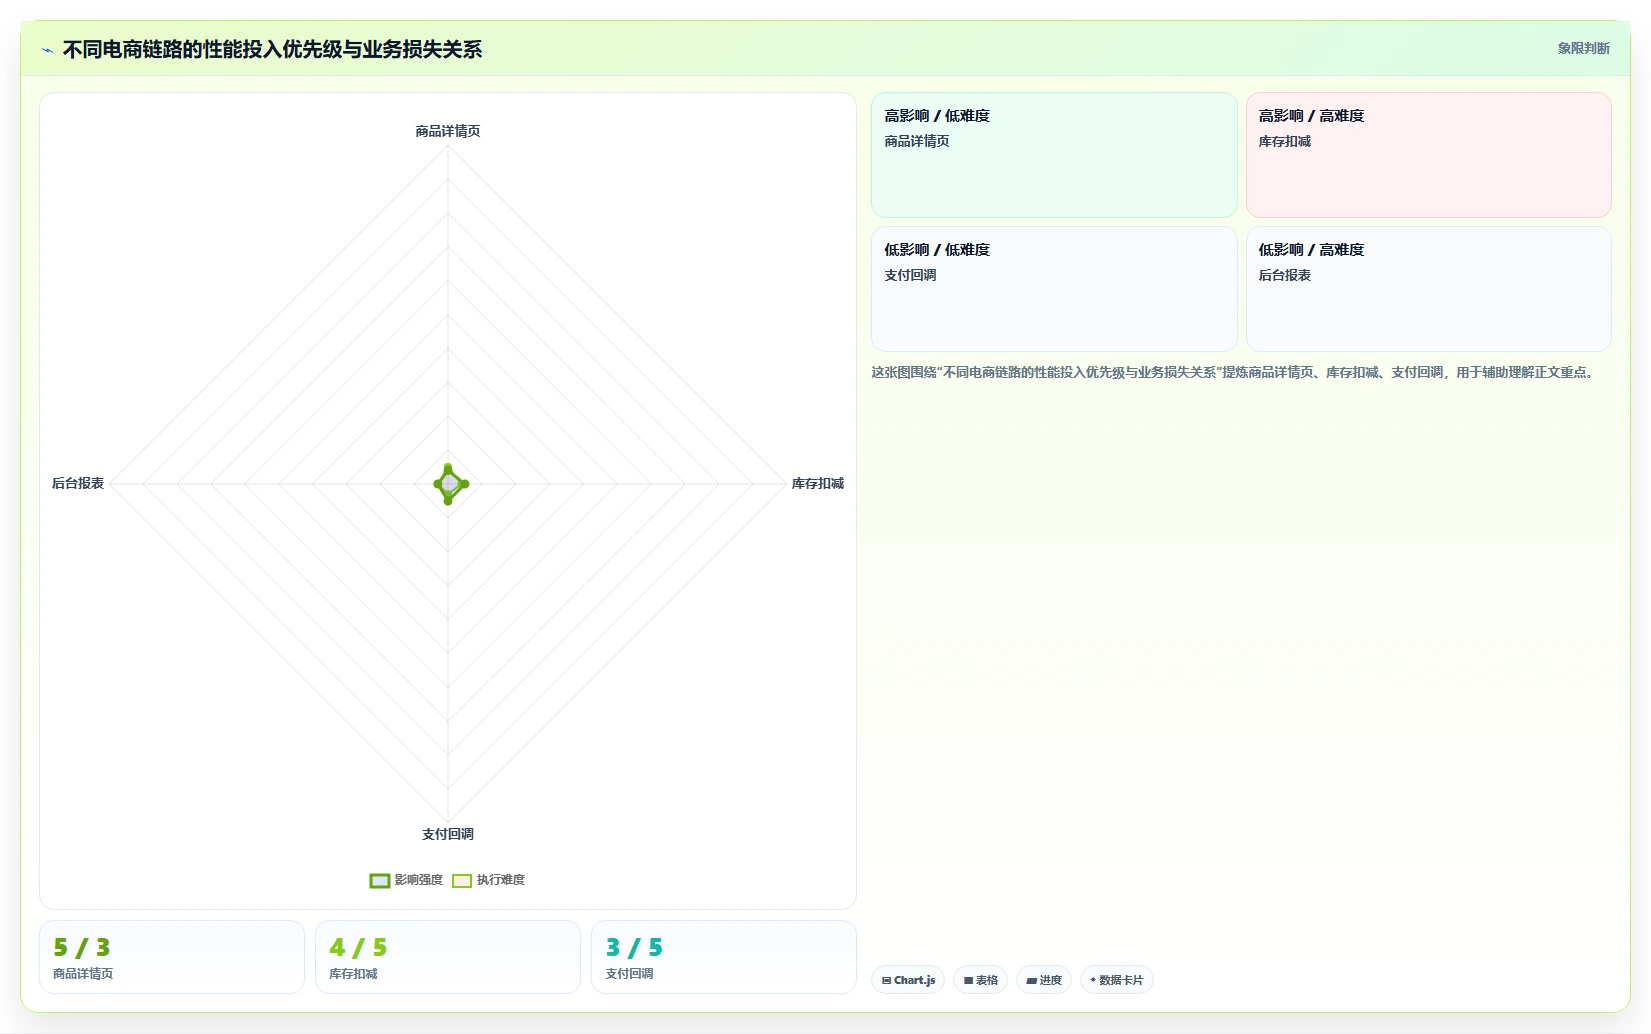Select the 低影响 / 高难度 quadrant card
Screen dimensions: 1651x1034
point(1428,289)
